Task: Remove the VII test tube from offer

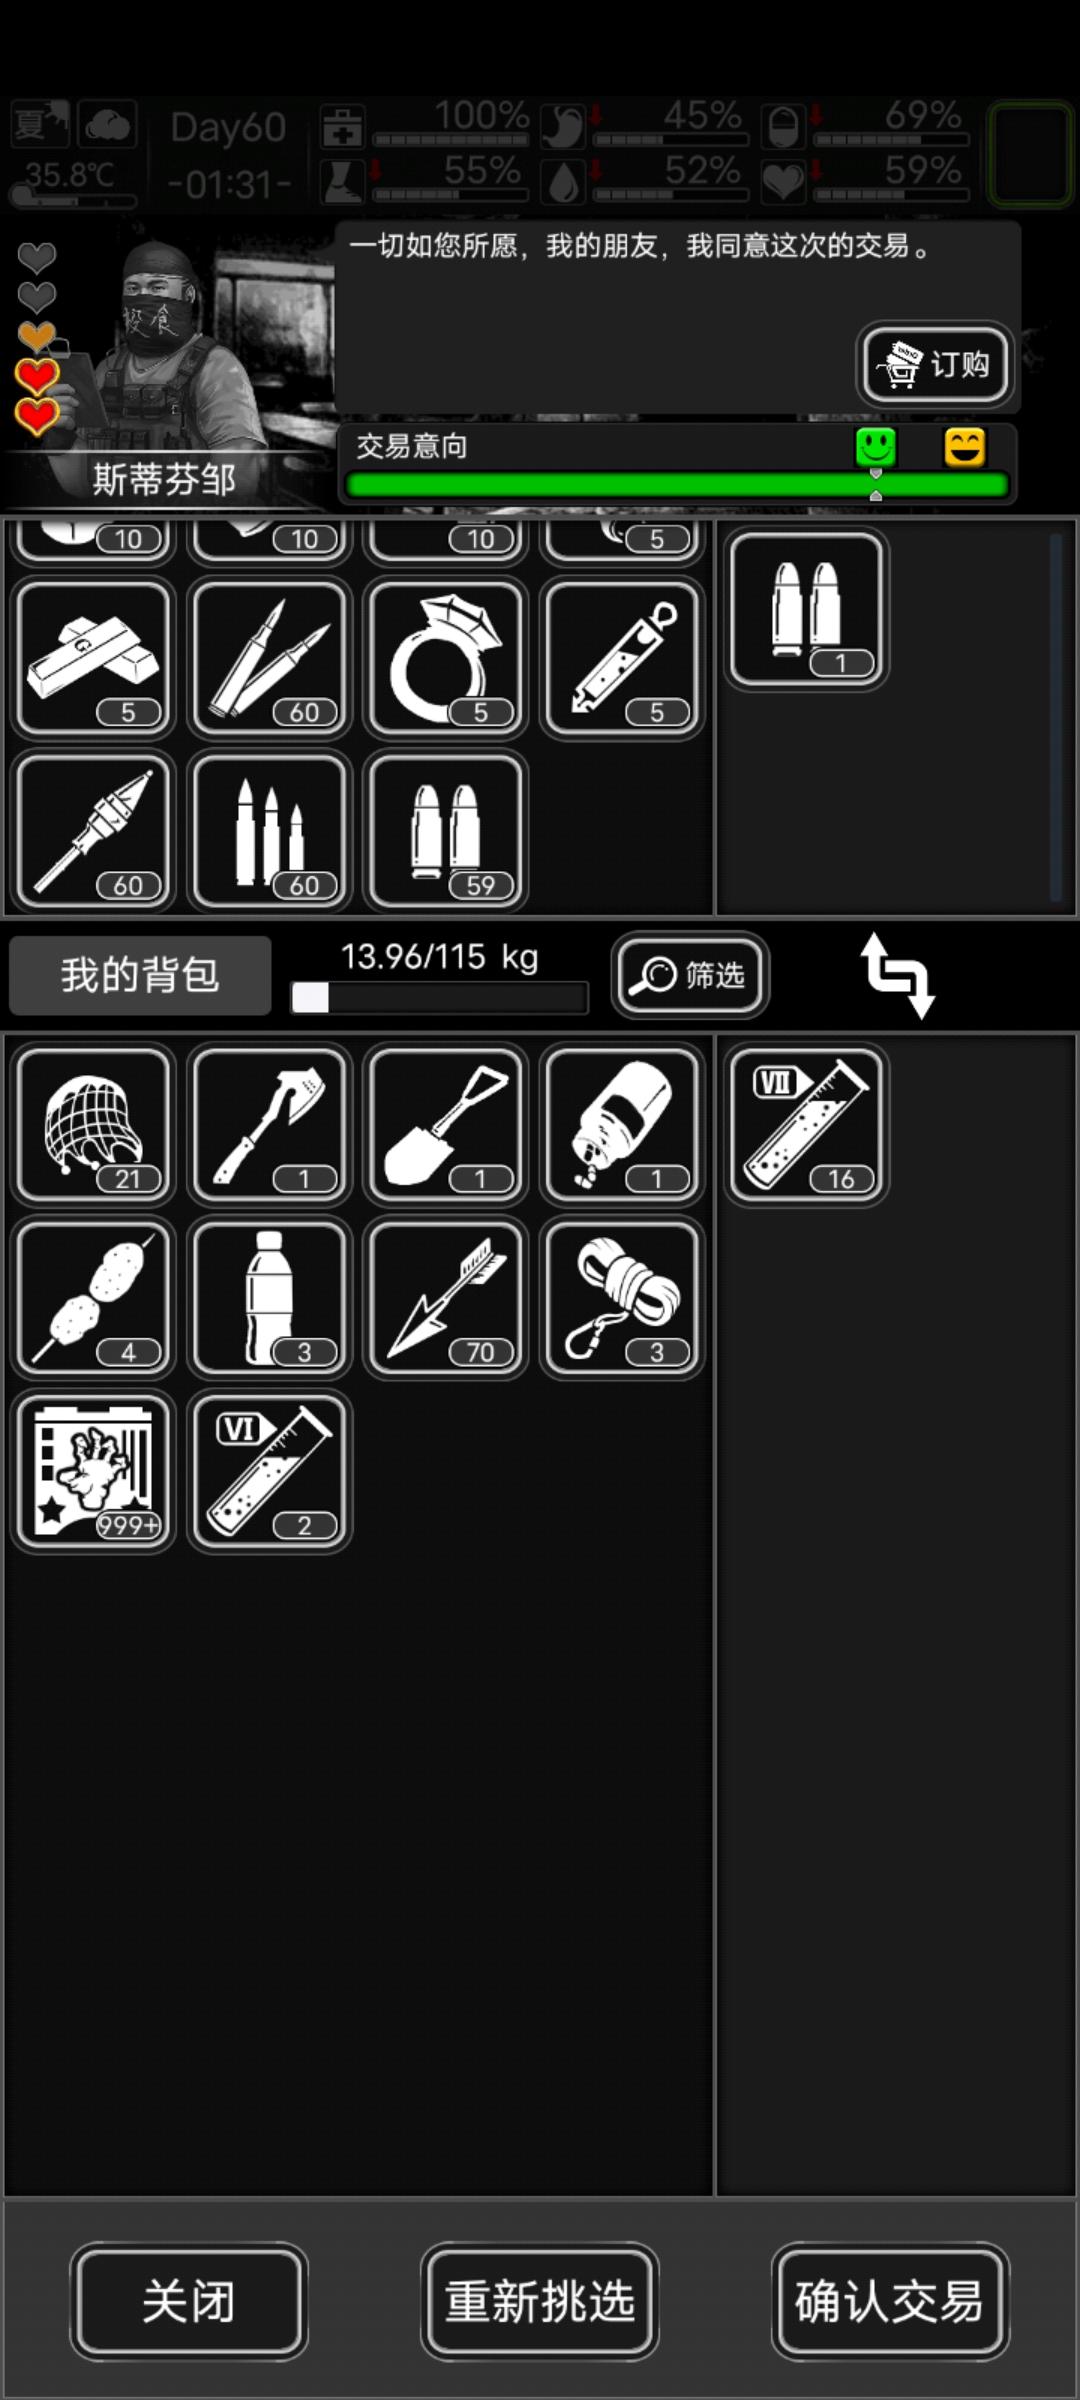Action: point(807,1125)
